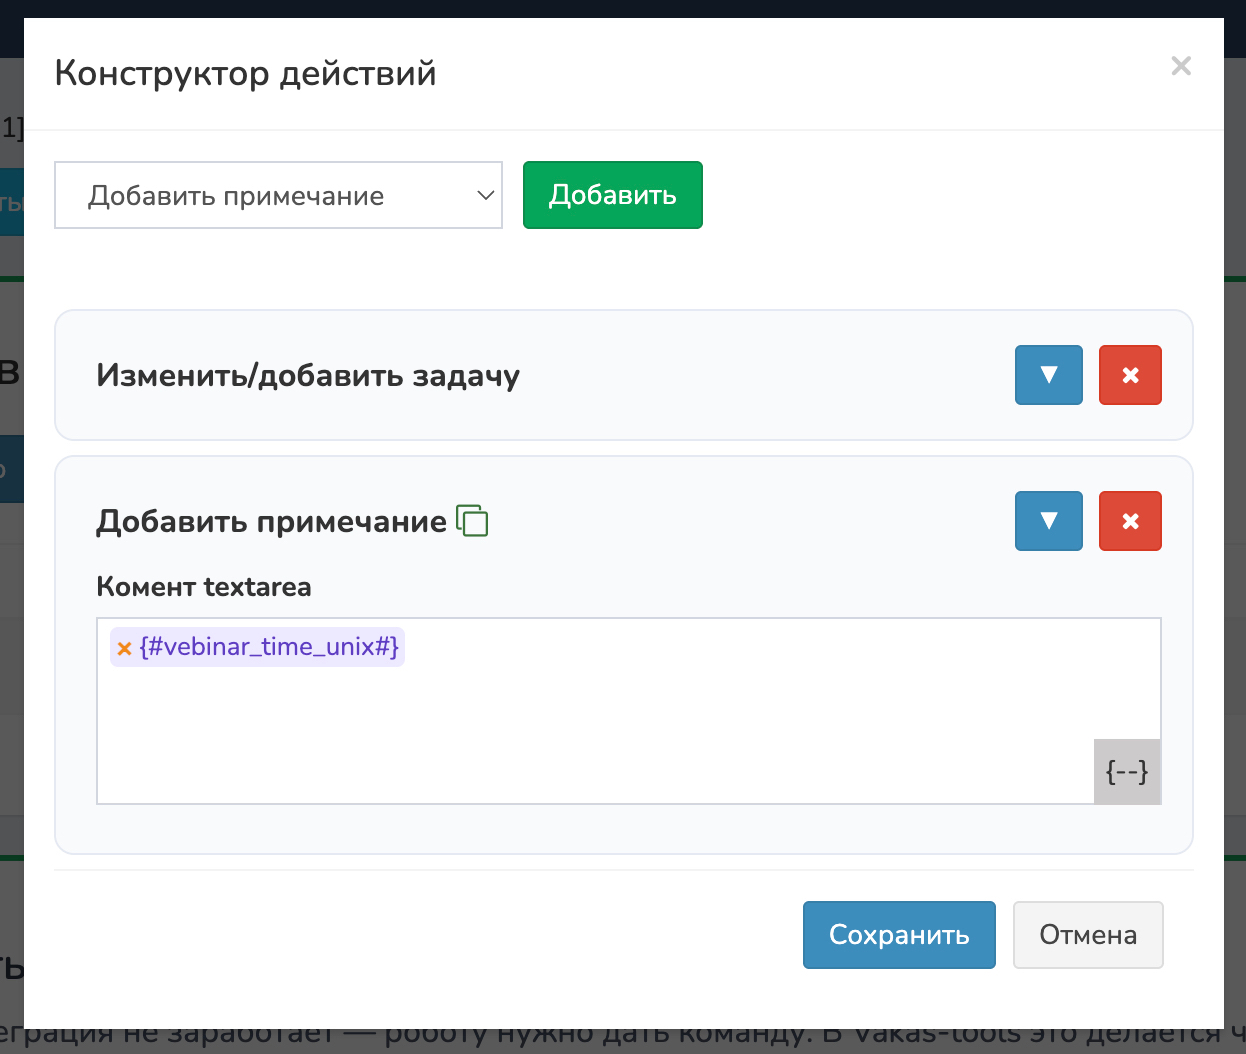Click the Изменить/добавить задачу heading
1246x1054 pixels.
pyautogui.click(x=308, y=376)
